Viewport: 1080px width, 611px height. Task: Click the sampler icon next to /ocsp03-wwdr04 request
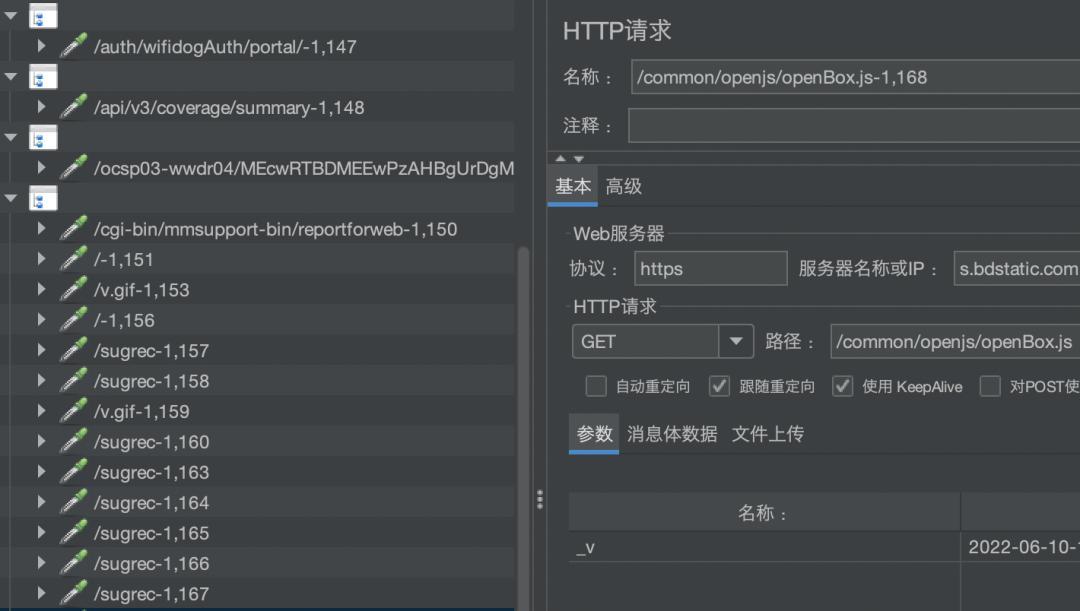73,168
